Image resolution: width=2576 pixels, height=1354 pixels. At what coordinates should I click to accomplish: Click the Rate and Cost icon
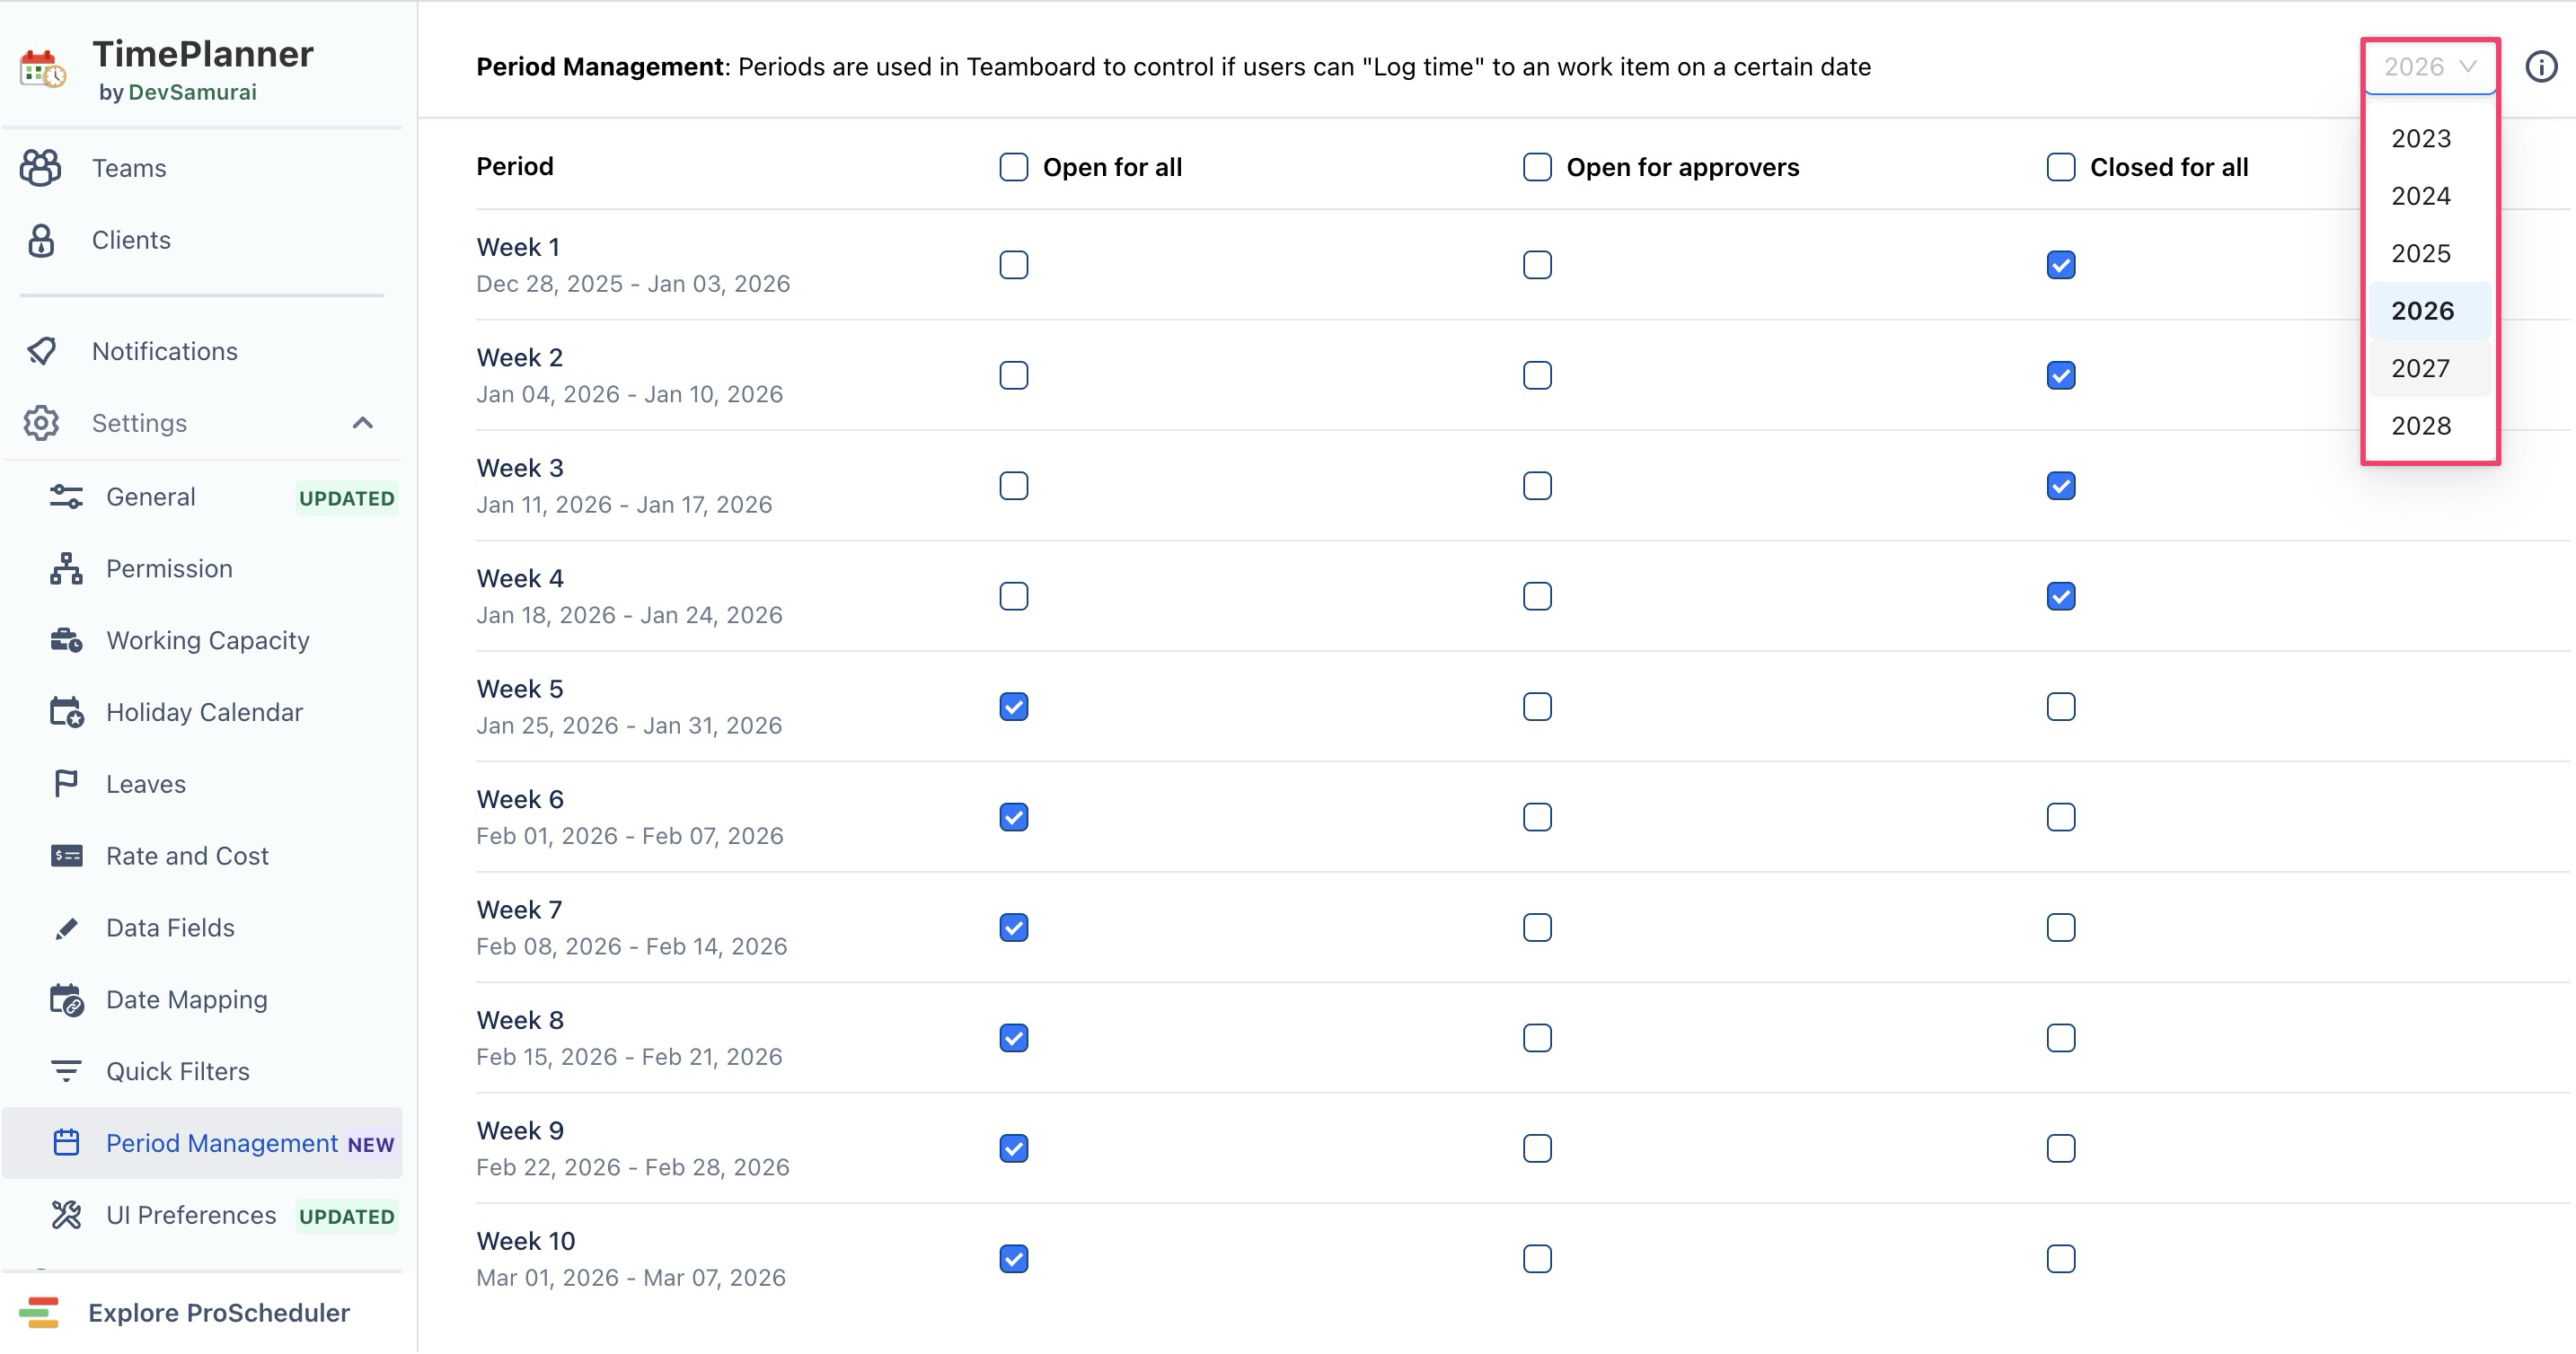point(66,856)
